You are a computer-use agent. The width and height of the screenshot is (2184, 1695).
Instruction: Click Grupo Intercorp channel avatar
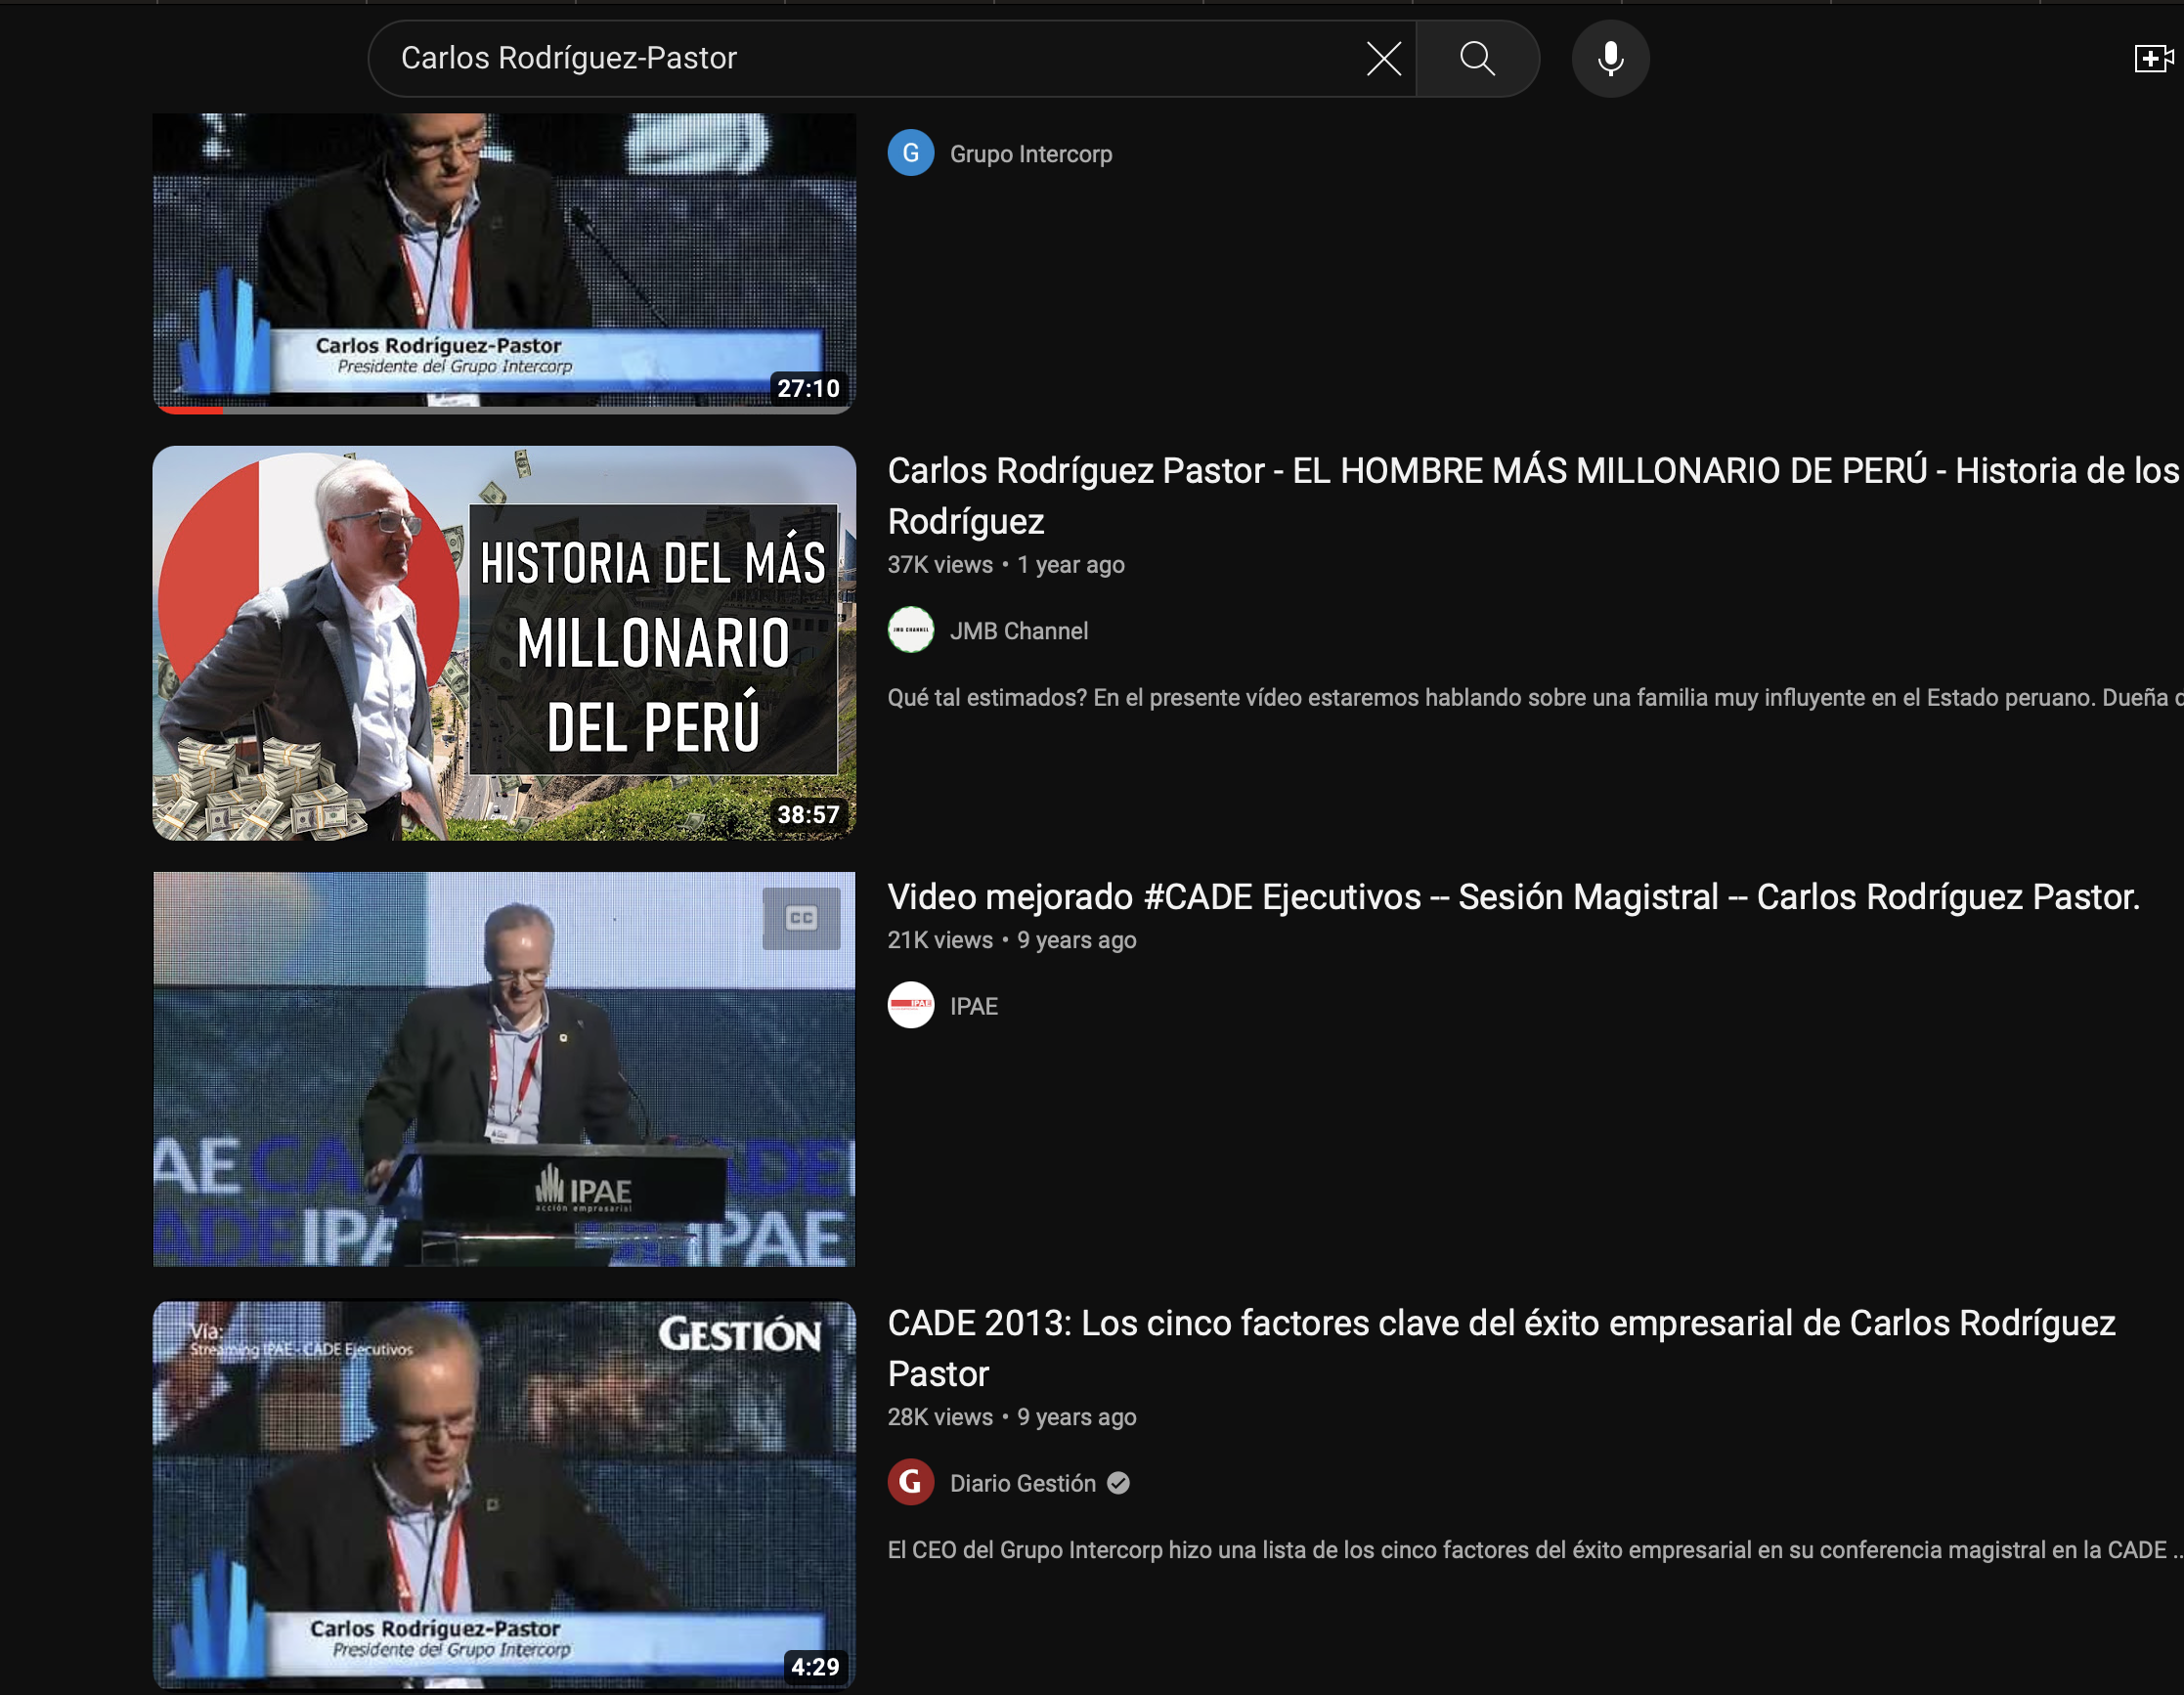point(911,153)
